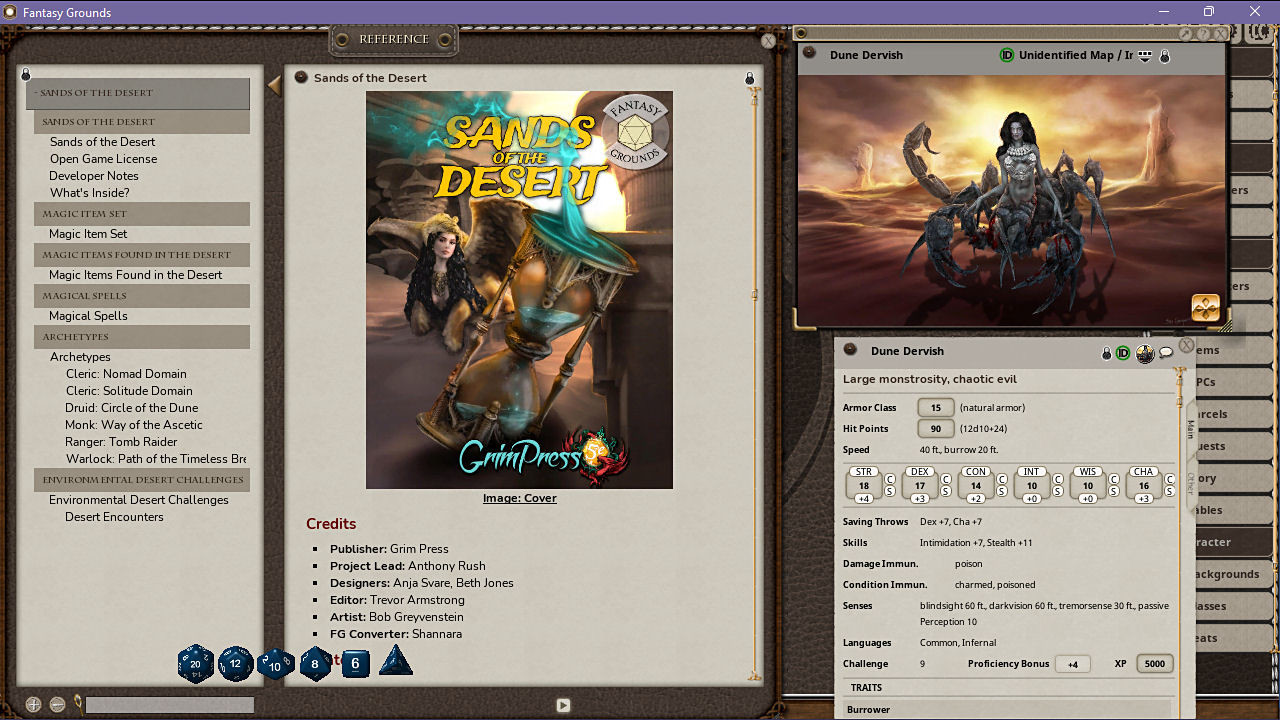The image size is (1280, 720).
Task: Collapse the reference index with the side chevron
Action: click(x=272, y=83)
